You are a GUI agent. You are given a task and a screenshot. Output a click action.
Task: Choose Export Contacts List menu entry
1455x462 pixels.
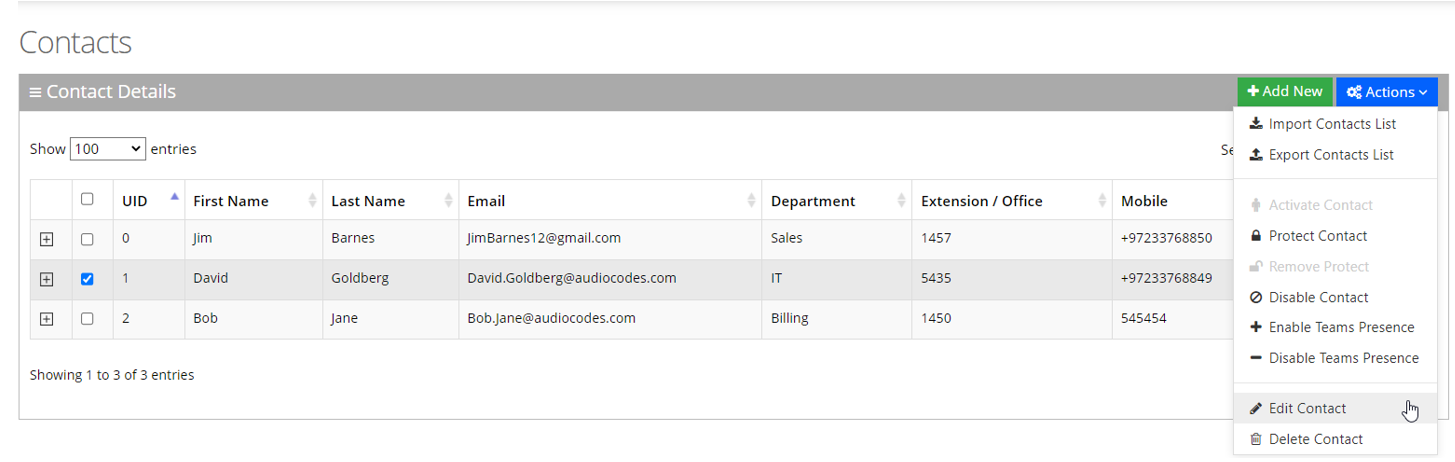(1330, 155)
